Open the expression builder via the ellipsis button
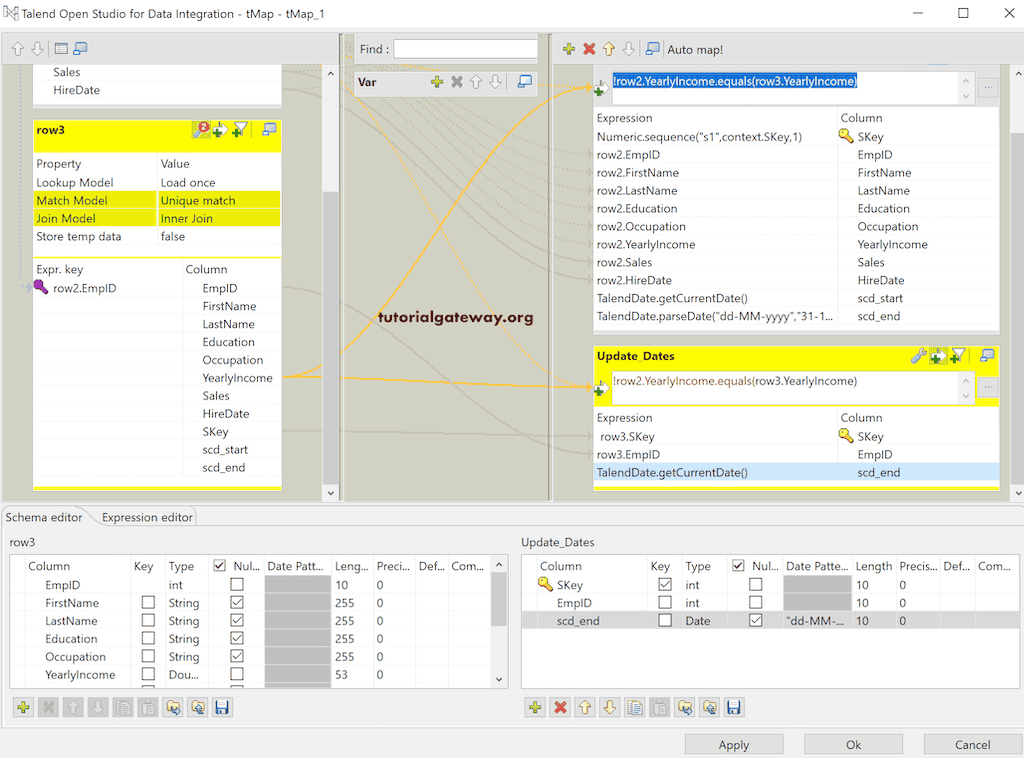Image resolution: width=1024 pixels, height=758 pixels. click(986, 88)
